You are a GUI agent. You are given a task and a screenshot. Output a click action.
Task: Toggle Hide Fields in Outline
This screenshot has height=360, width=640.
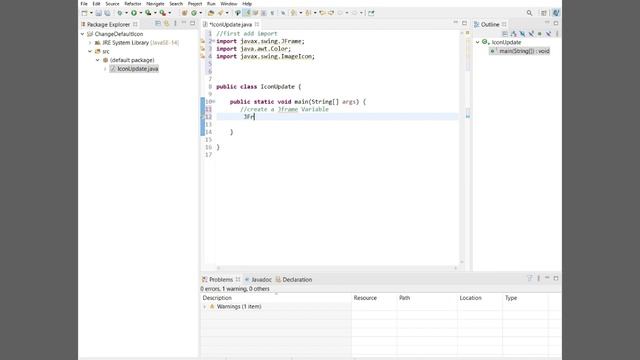(522, 34)
